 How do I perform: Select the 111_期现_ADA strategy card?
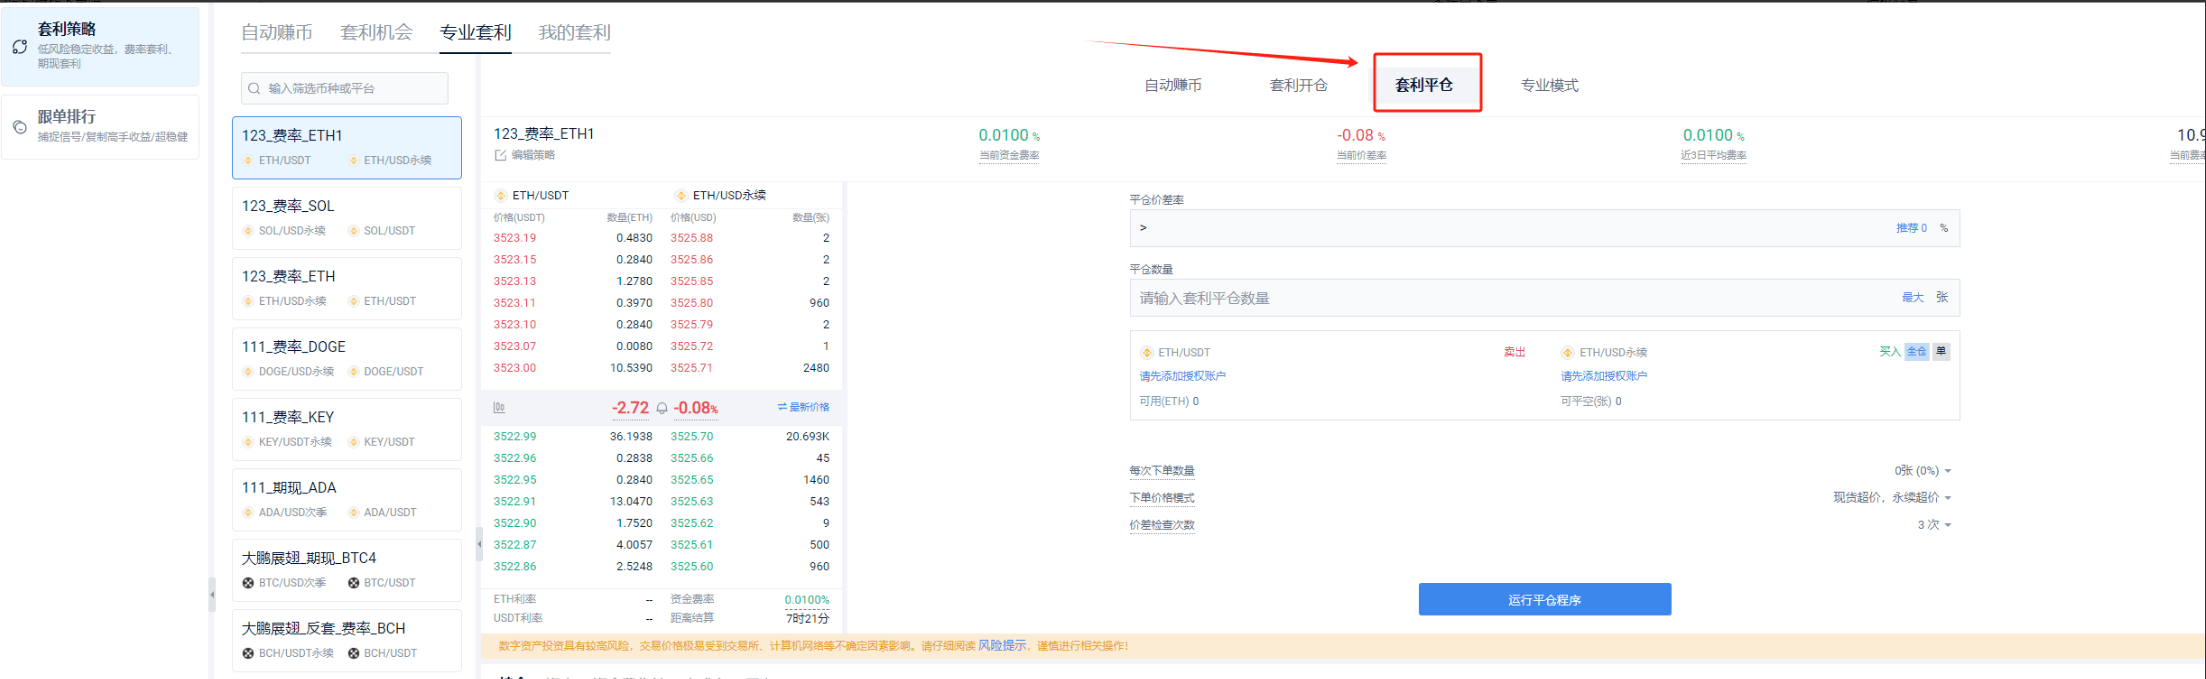tap(347, 500)
